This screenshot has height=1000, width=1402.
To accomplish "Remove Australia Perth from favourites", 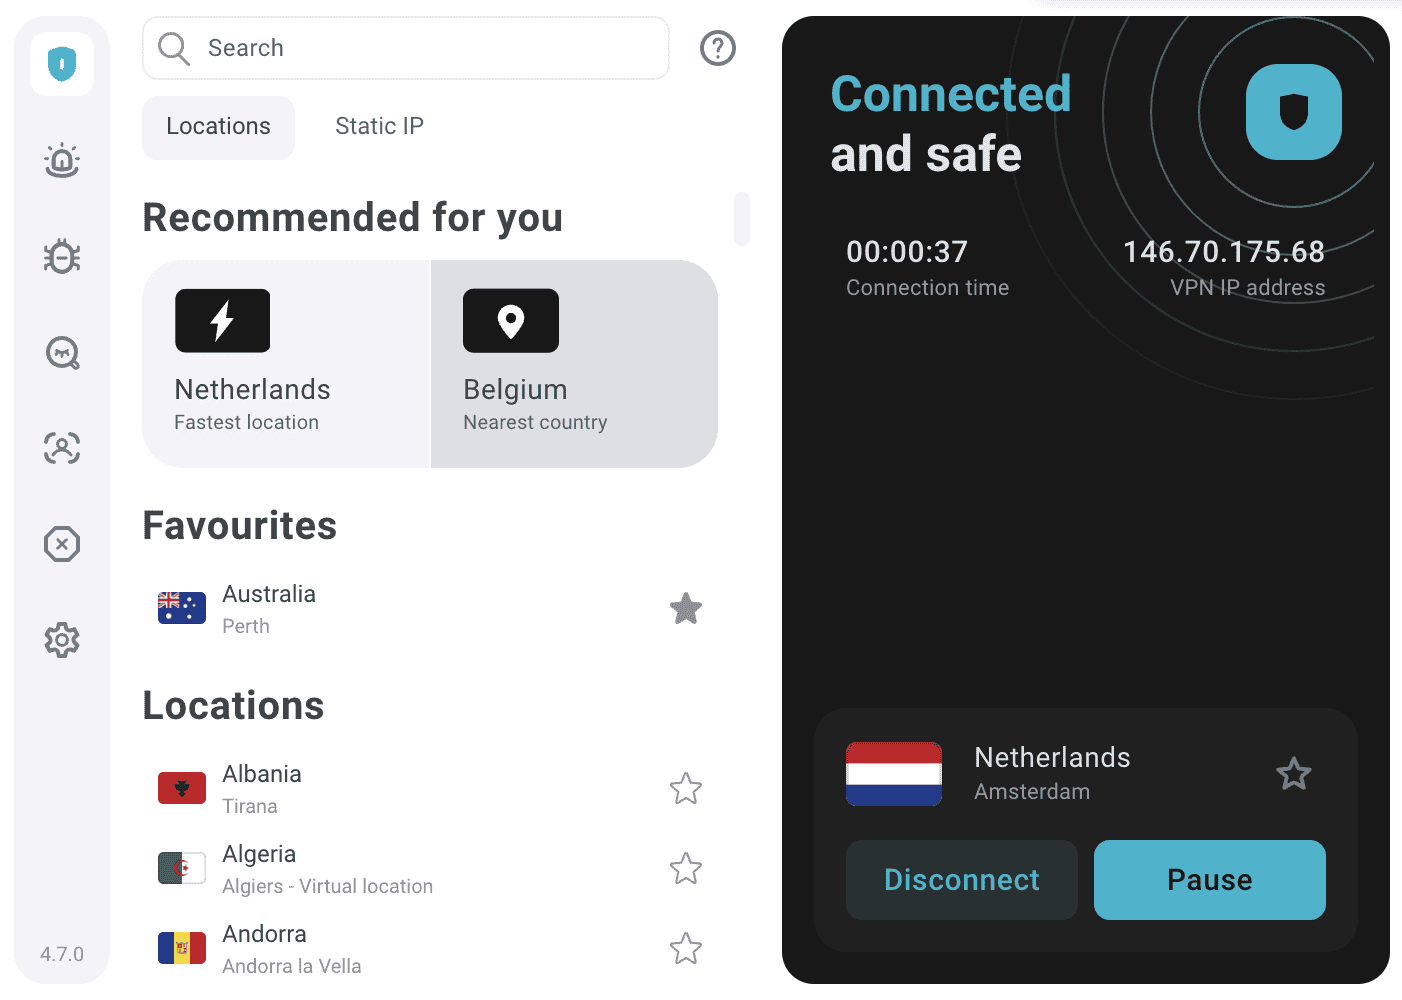I will point(686,609).
